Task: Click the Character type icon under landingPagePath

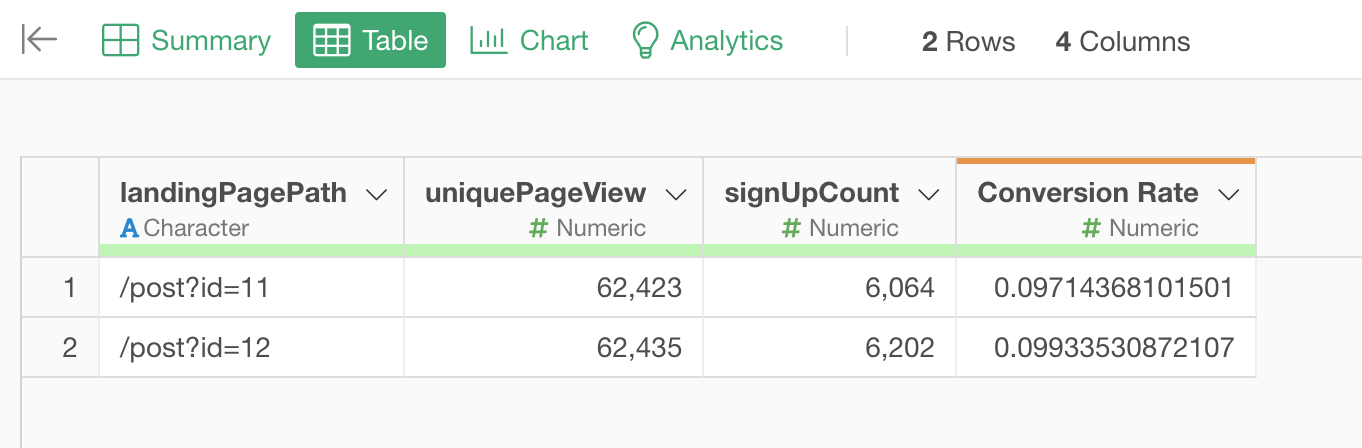Action: pos(129,228)
